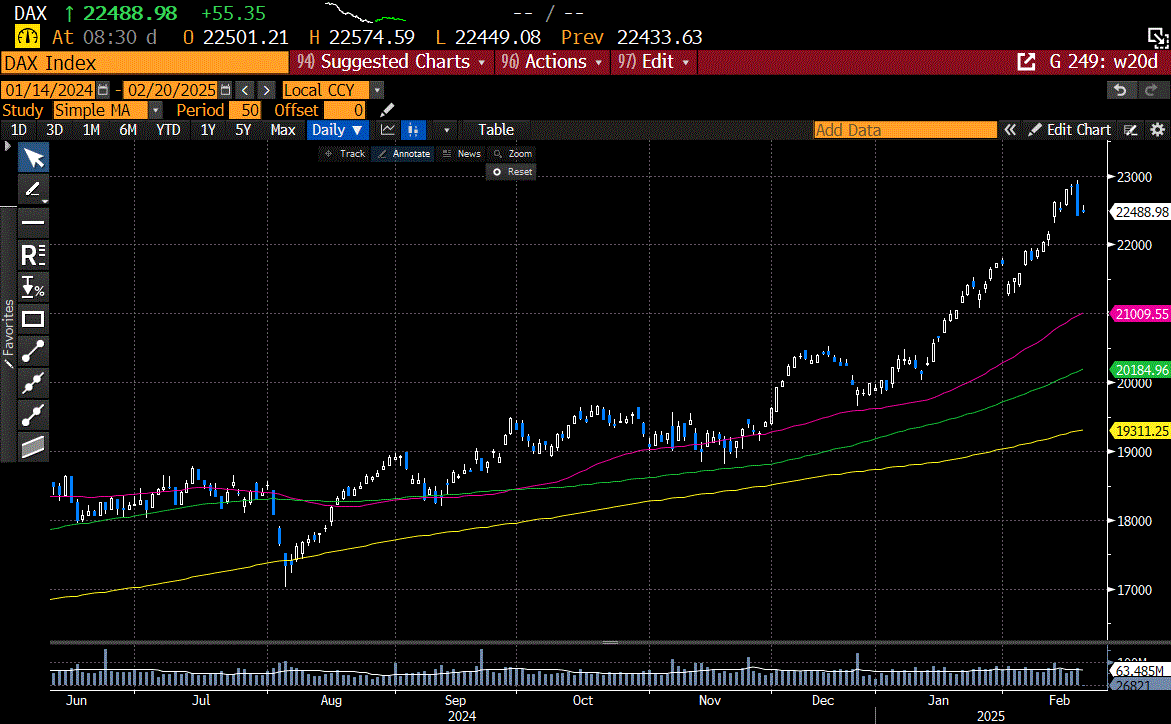Select Max time range
The height and width of the screenshot is (724, 1171).
coord(282,129)
